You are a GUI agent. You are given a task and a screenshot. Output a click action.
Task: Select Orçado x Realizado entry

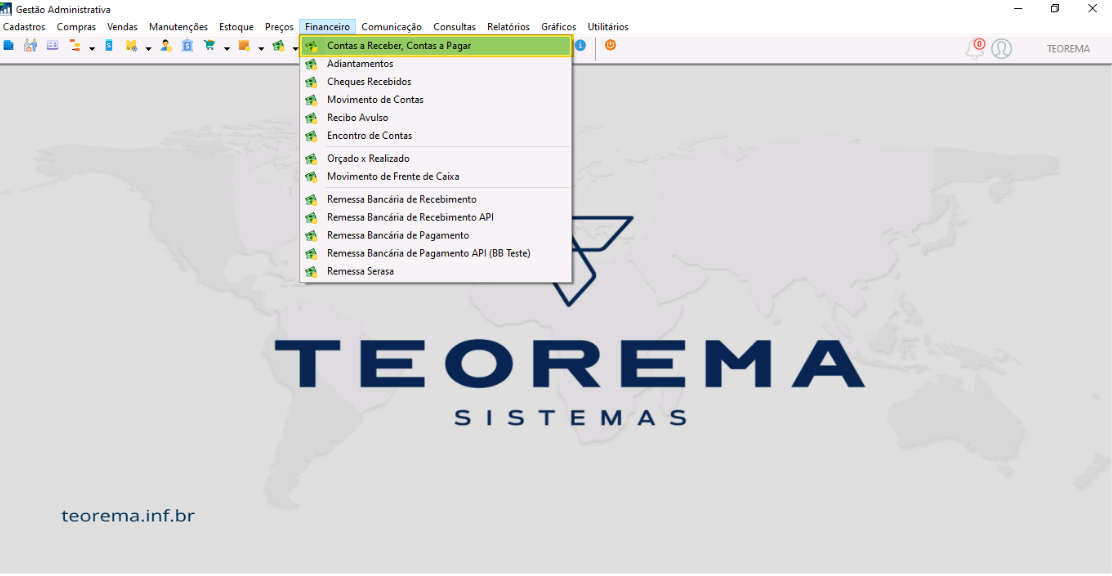[x=435, y=159]
